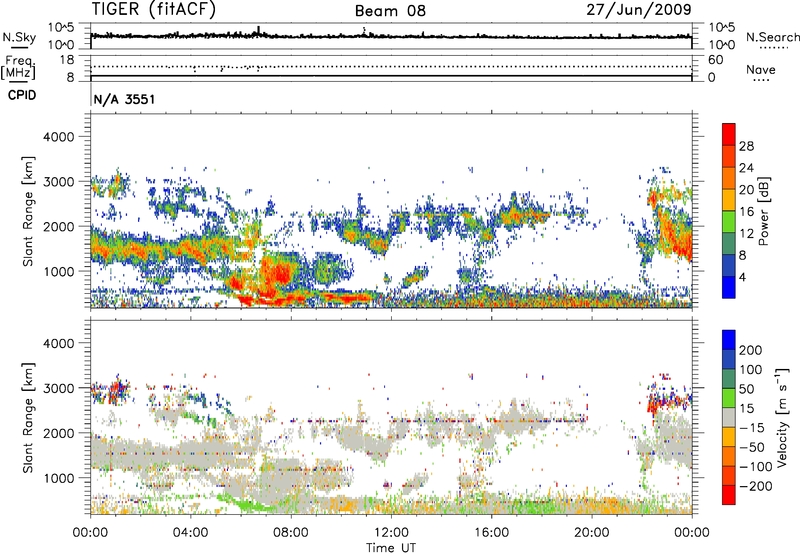Click the 'Power [dB]' colorbar label

tap(763, 211)
